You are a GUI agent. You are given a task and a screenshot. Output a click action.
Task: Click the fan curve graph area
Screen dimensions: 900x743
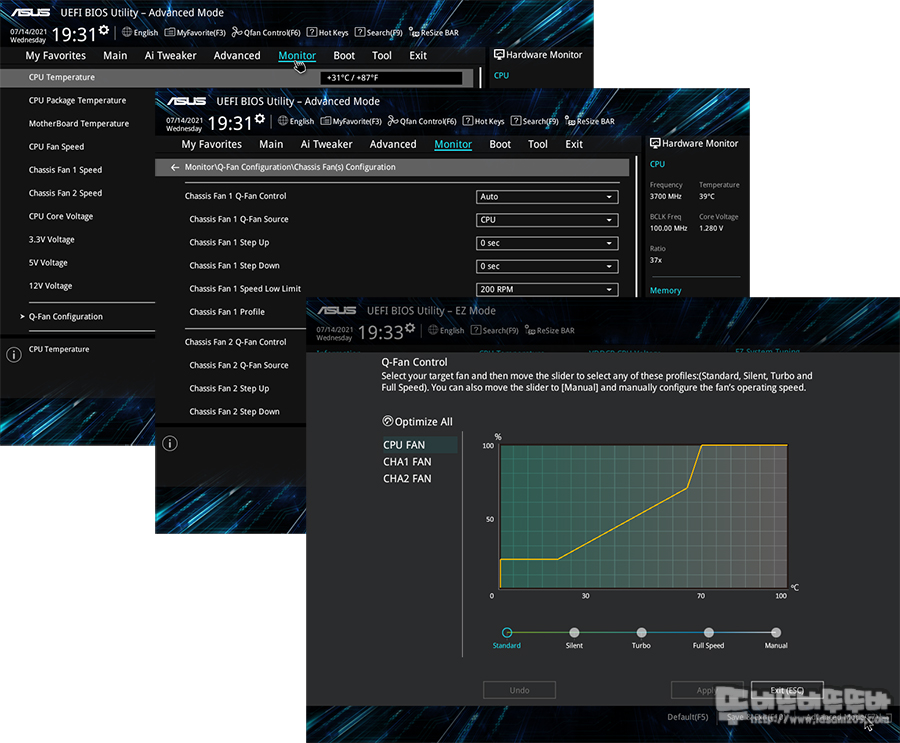tap(643, 516)
